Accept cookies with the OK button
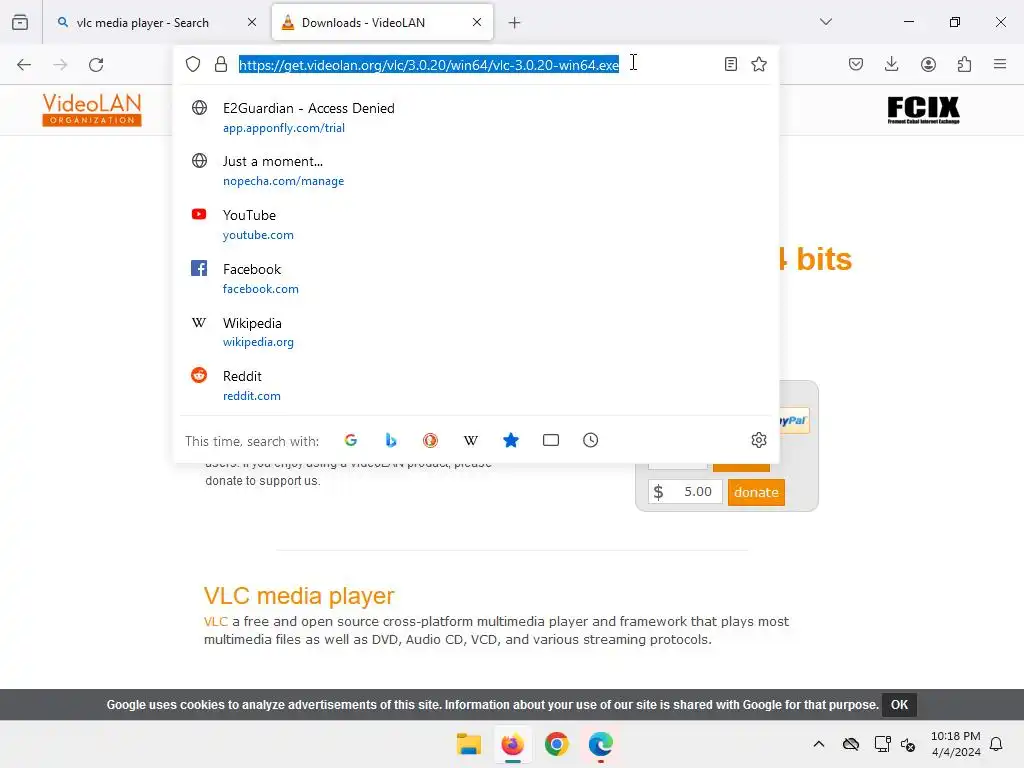This screenshot has width=1024, height=768. point(899,705)
